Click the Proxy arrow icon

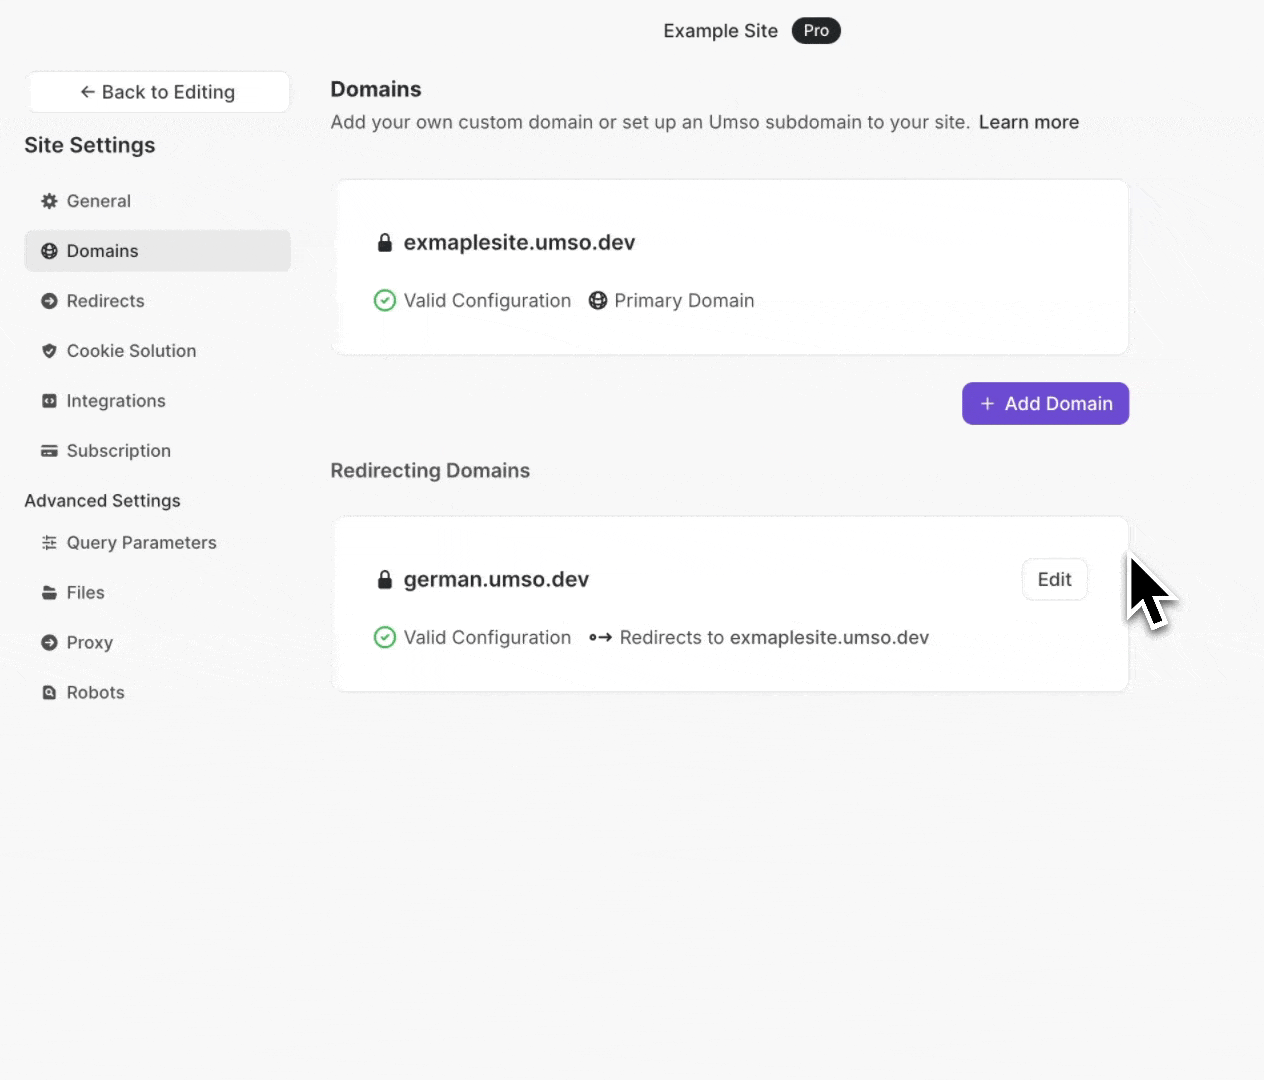(49, 643)
